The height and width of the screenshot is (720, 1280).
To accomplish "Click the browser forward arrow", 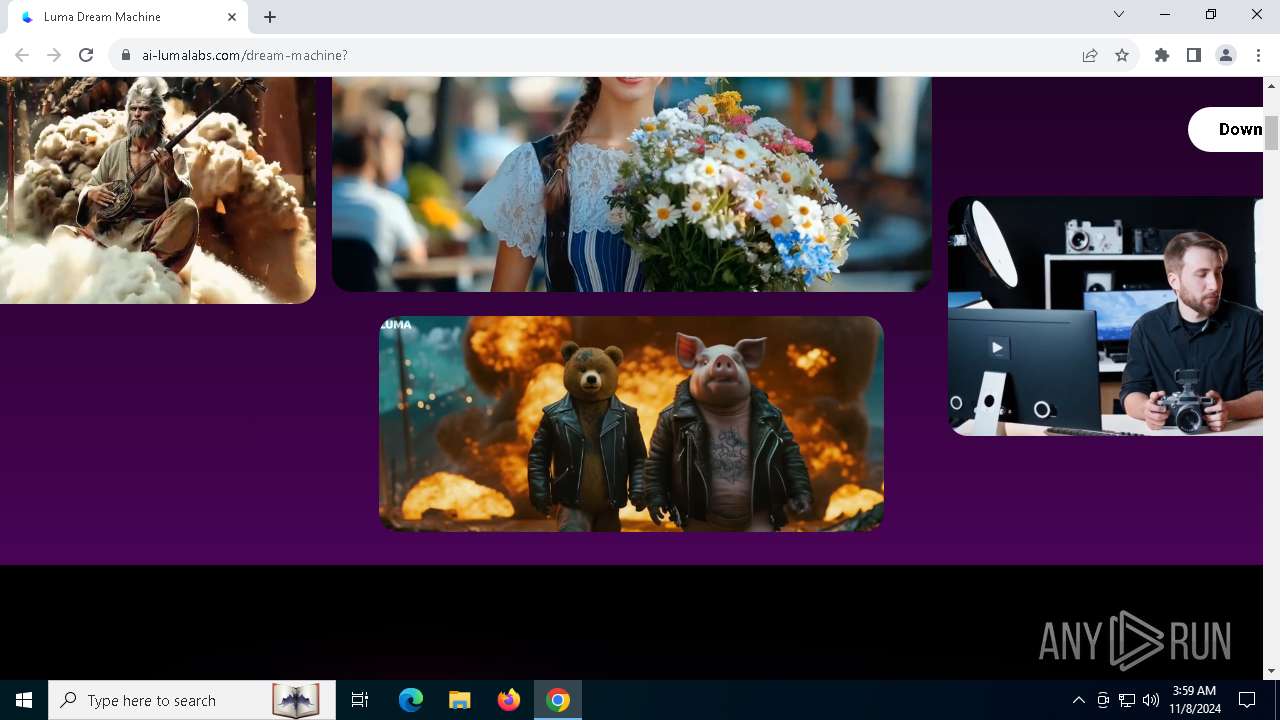I will click(54, 55).
